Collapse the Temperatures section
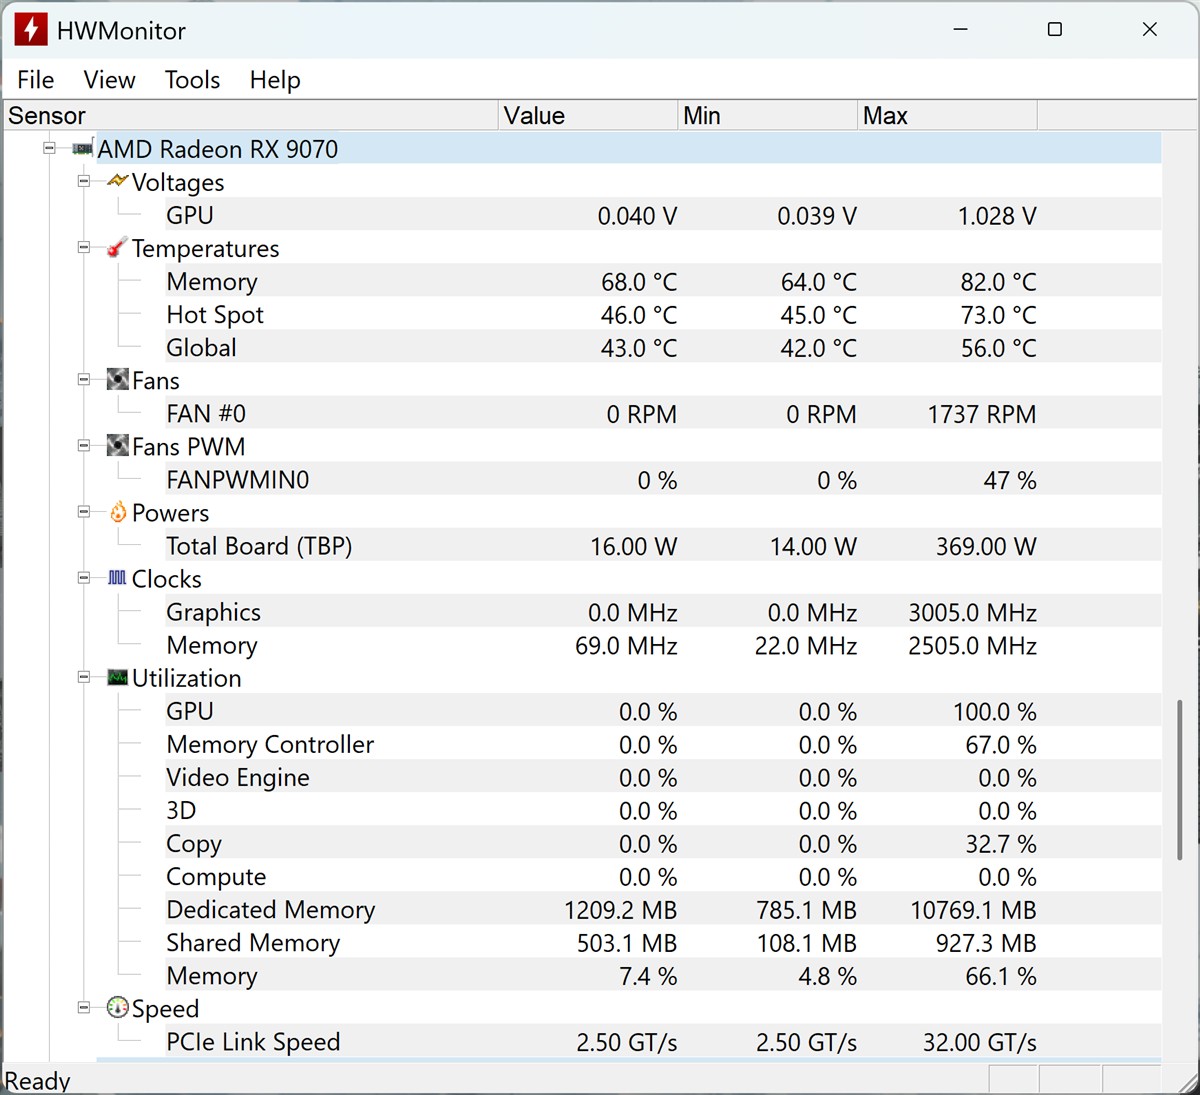 coord(84,247)
